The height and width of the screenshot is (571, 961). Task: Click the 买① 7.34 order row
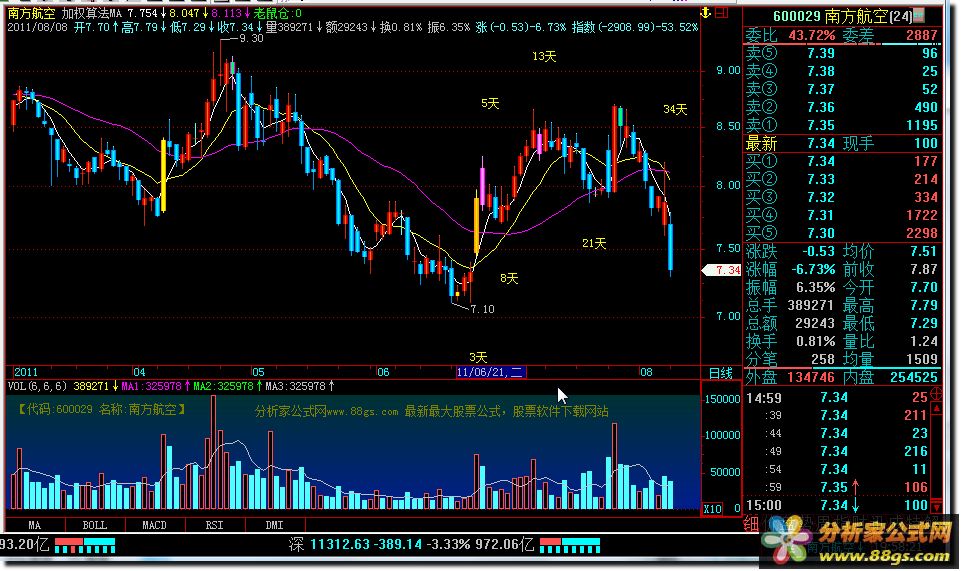coord(841,161)
